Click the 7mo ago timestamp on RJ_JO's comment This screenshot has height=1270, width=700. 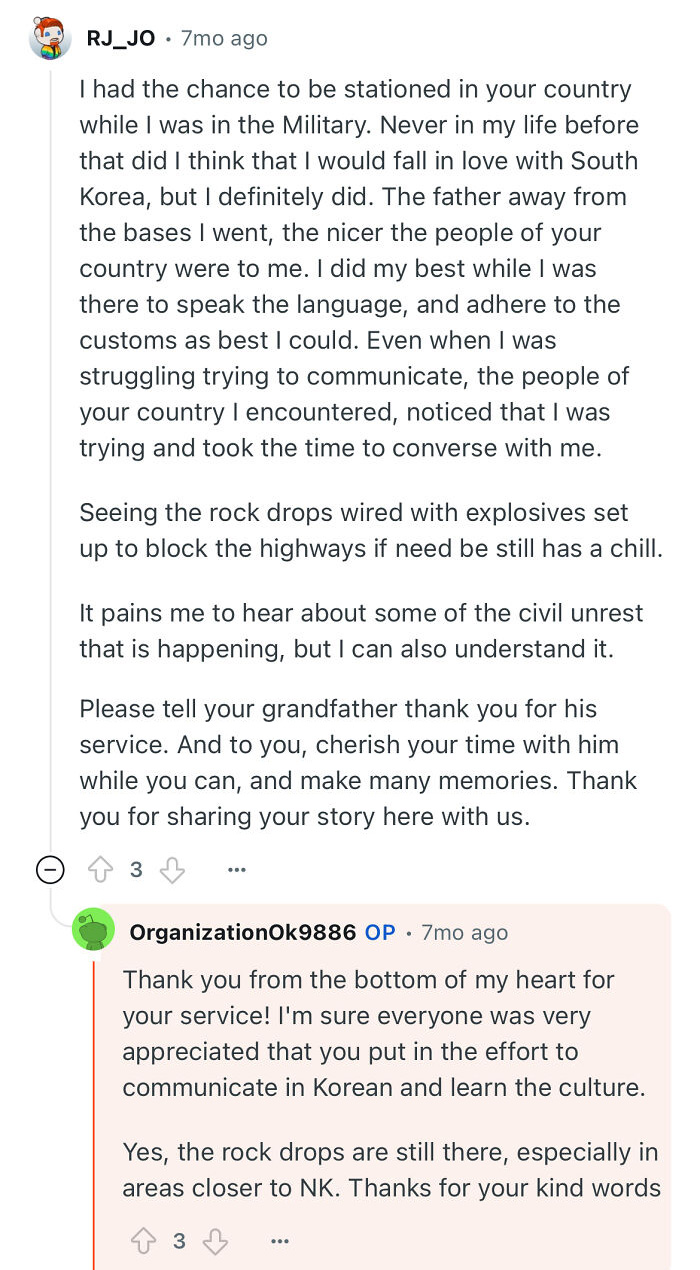[x=223, y=38]
